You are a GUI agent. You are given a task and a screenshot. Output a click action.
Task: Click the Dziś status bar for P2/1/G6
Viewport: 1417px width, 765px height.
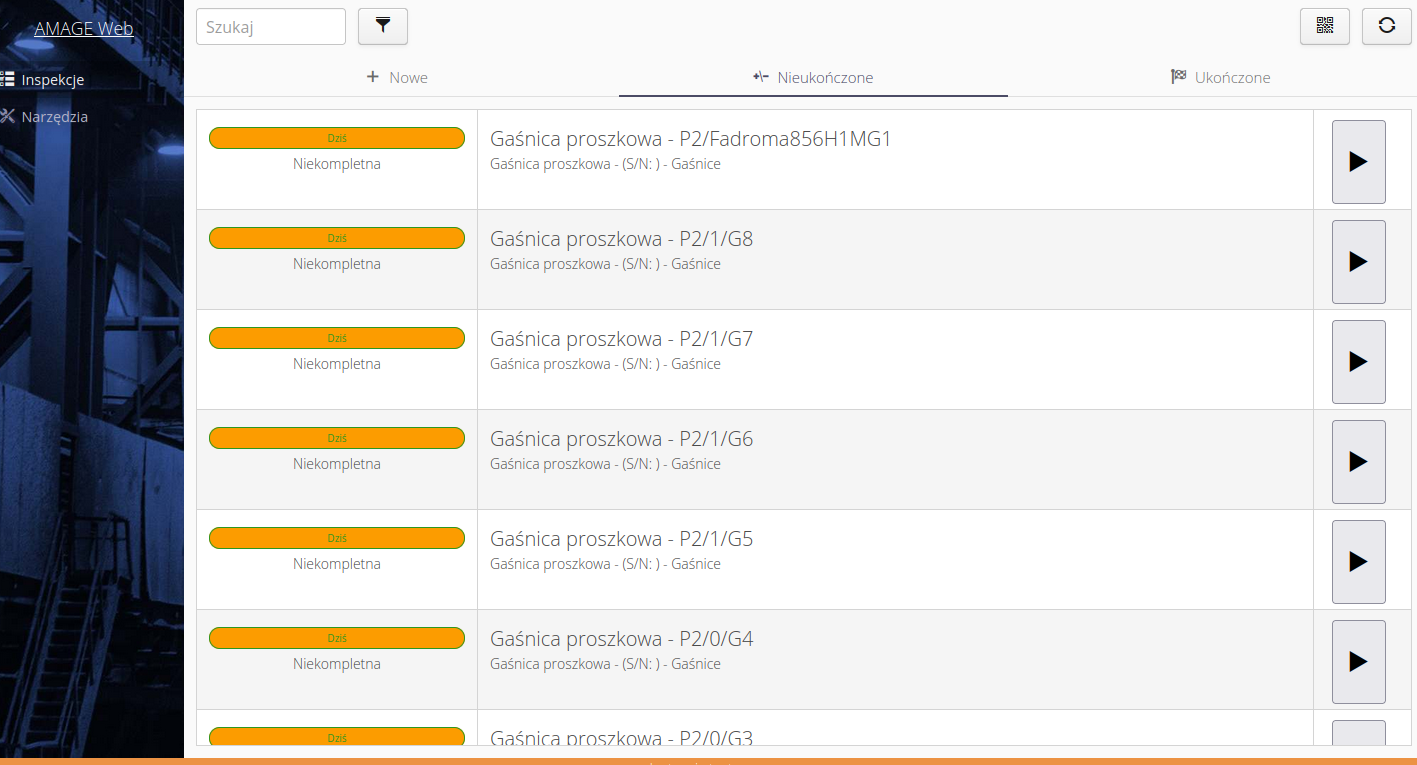coord(337,438)
